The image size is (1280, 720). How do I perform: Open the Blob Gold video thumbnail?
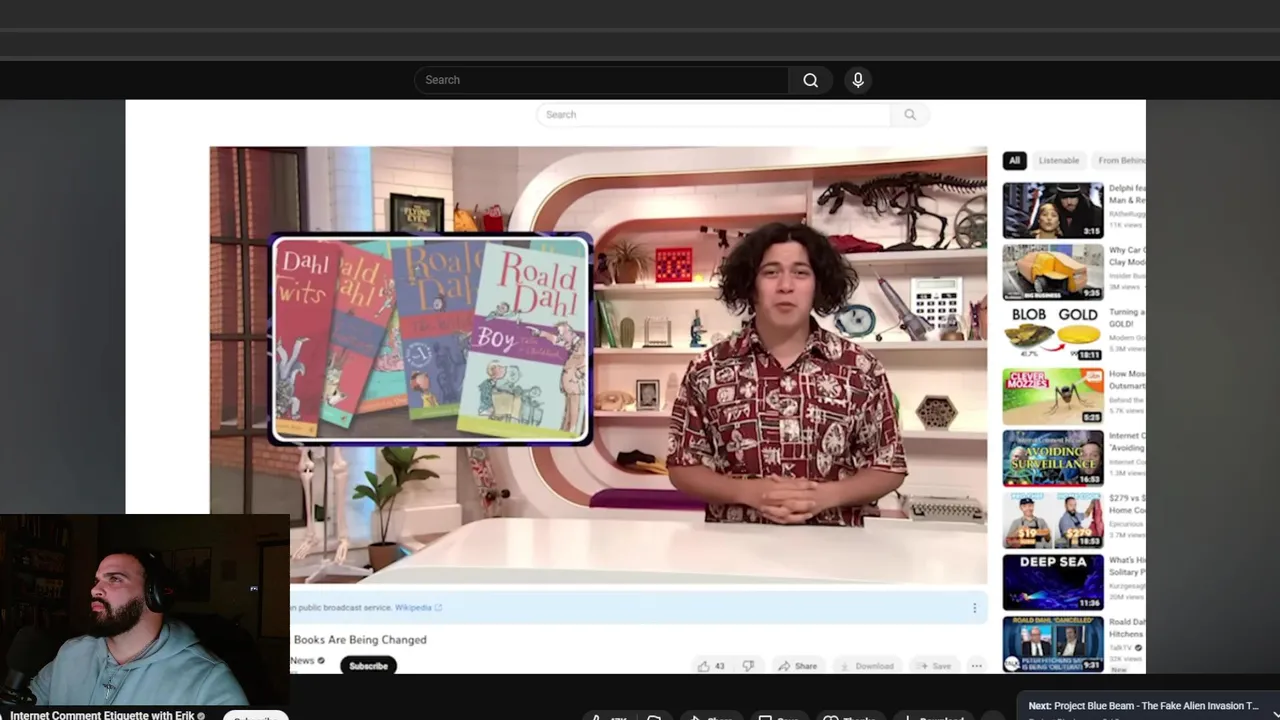tap(1053, 334)
